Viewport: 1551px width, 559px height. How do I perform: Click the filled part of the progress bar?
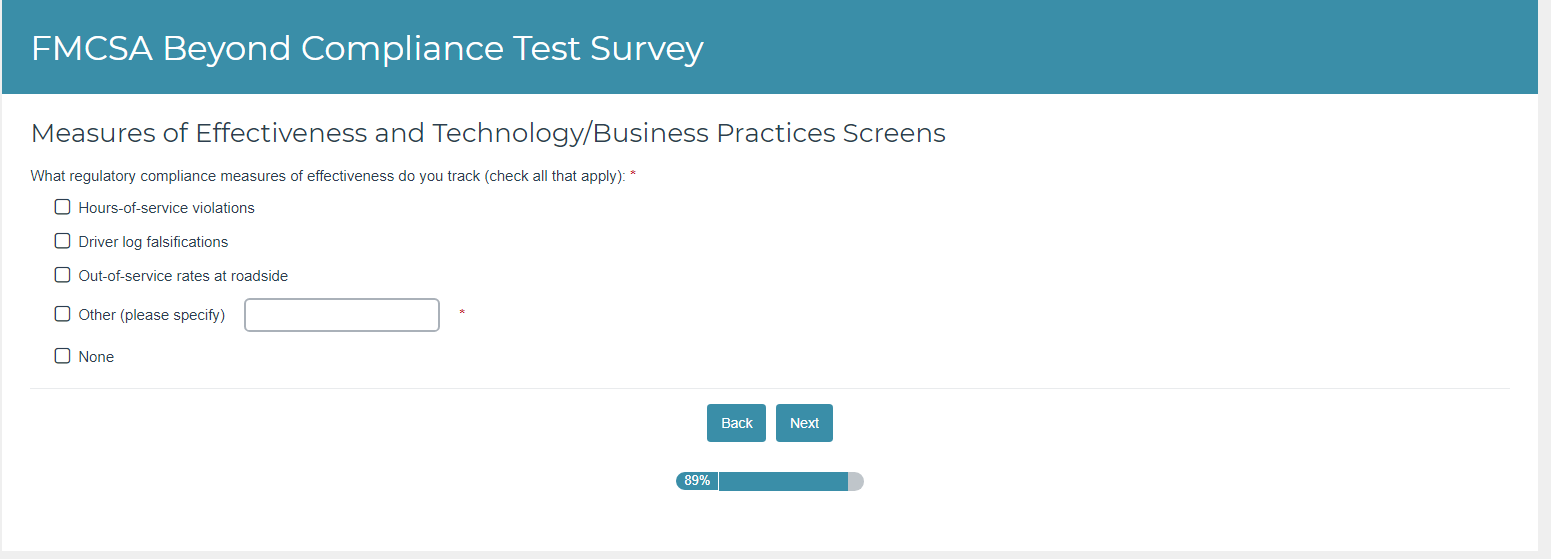click(x=783, y=481)
